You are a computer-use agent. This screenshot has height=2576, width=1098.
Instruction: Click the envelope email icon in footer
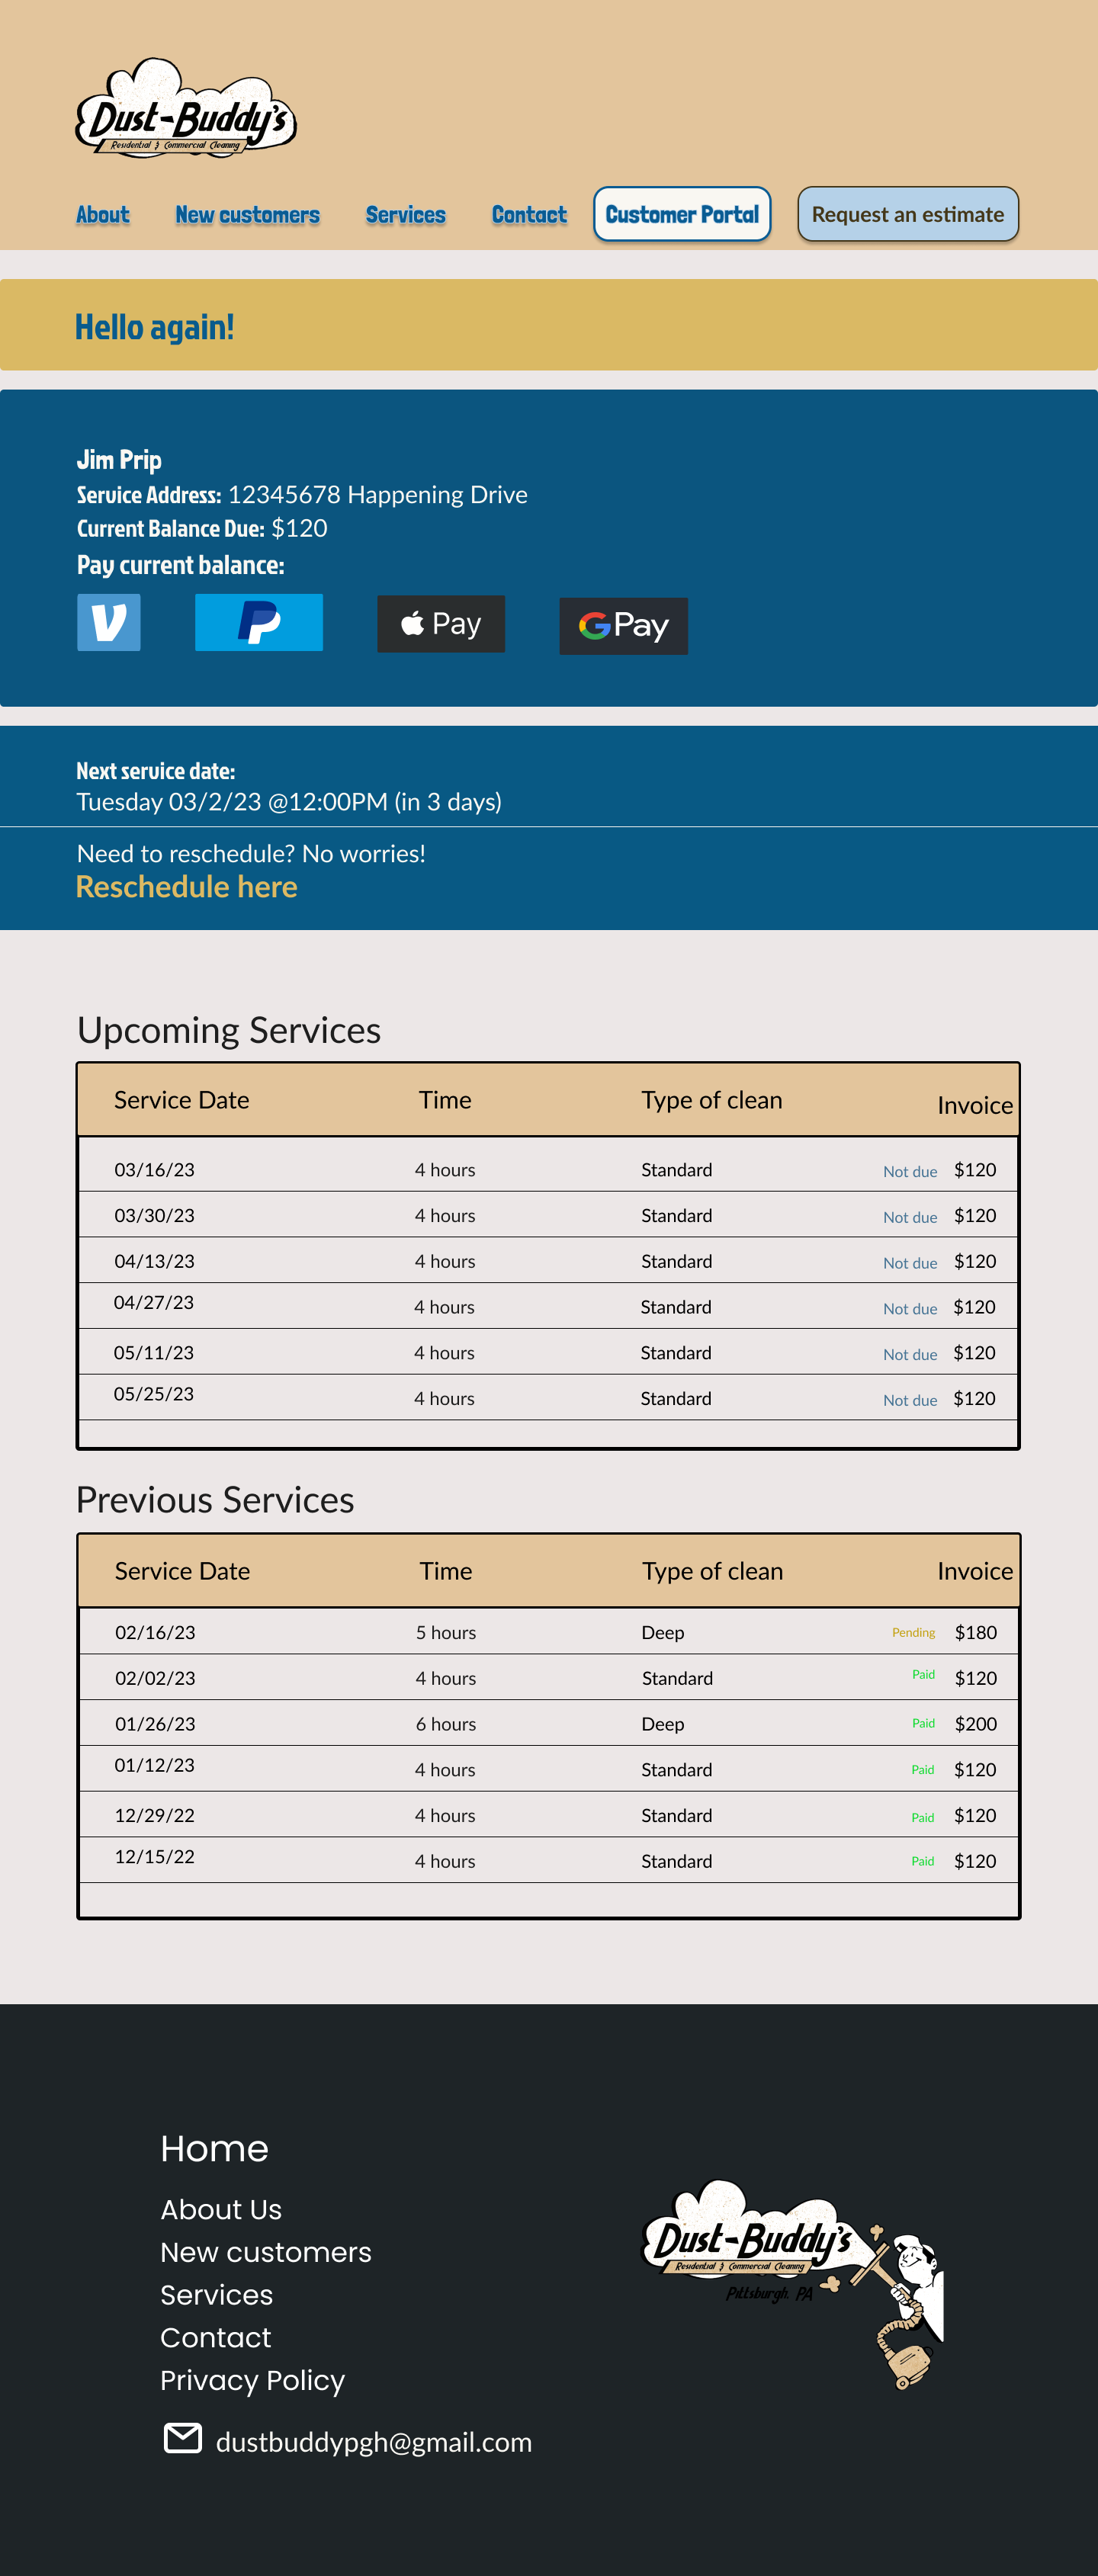[x=183, y=2438]
